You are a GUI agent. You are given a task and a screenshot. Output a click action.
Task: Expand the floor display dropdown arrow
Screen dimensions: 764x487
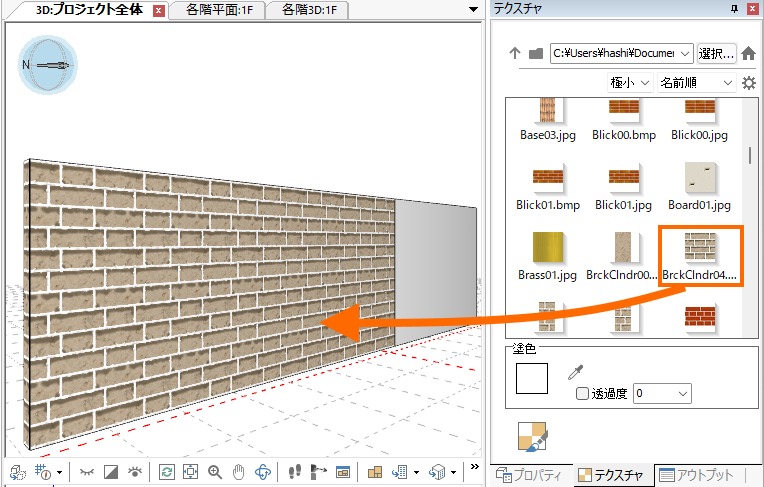pyautogui.click(x=416, y=472)
